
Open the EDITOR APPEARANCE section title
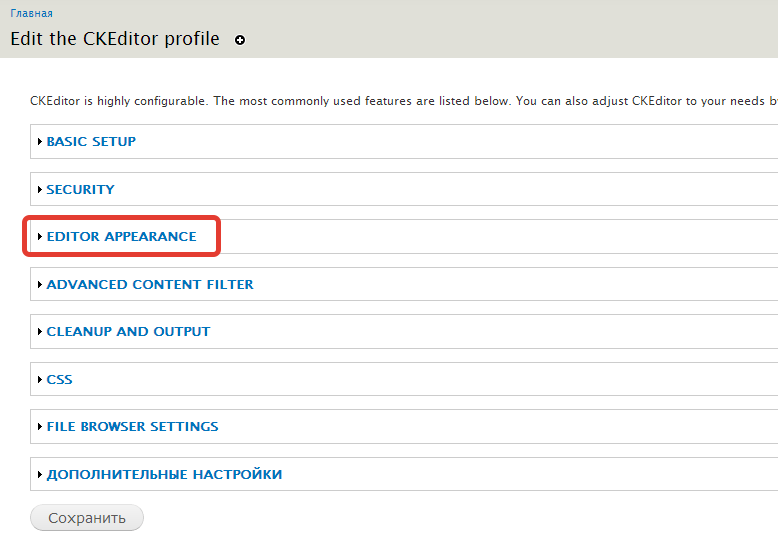pyautogui.click(x=121, y=237)
